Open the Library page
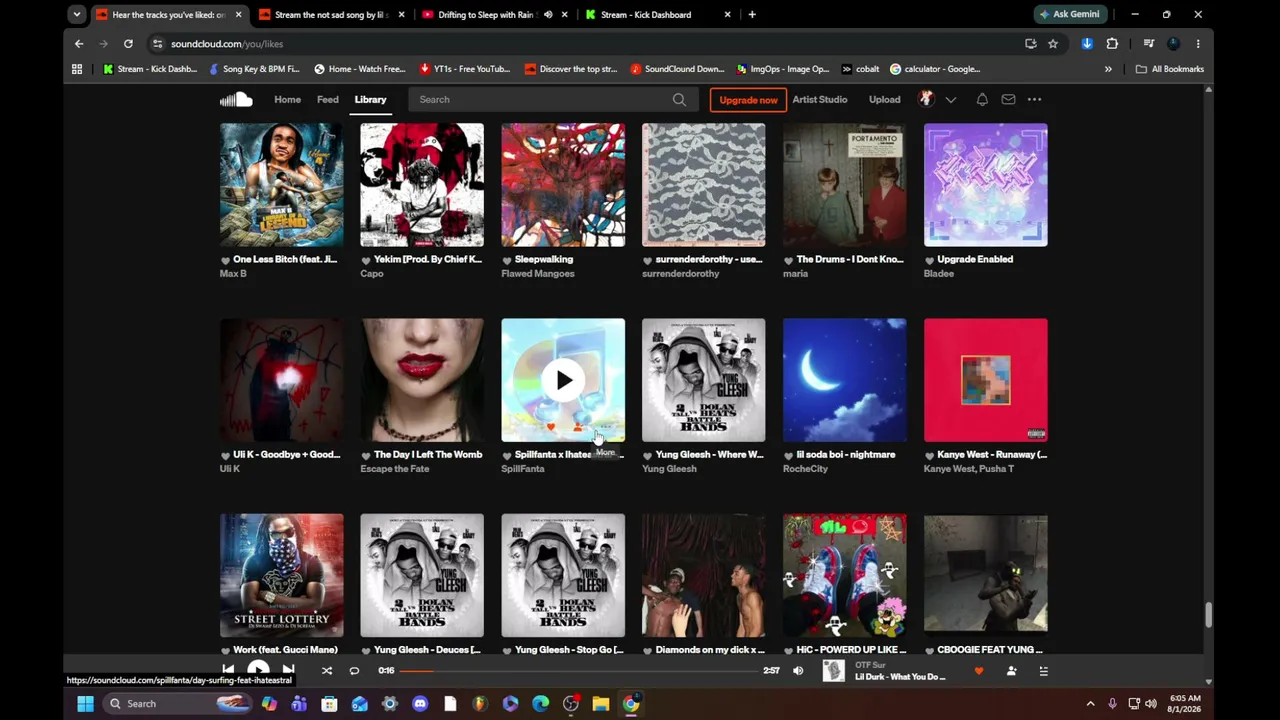The height and width of the screenshot is (720, 1280). pos(370,99)
